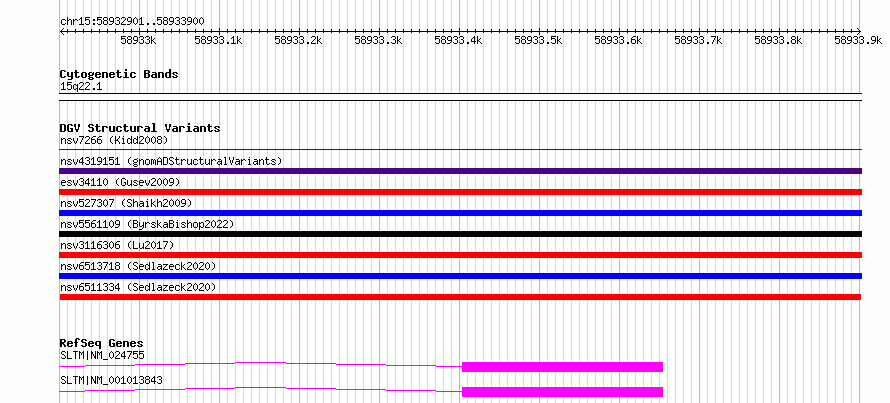
Task: Click the SLTM NM_001013843 magenta exon block
Action: click(x=562, y=392)
